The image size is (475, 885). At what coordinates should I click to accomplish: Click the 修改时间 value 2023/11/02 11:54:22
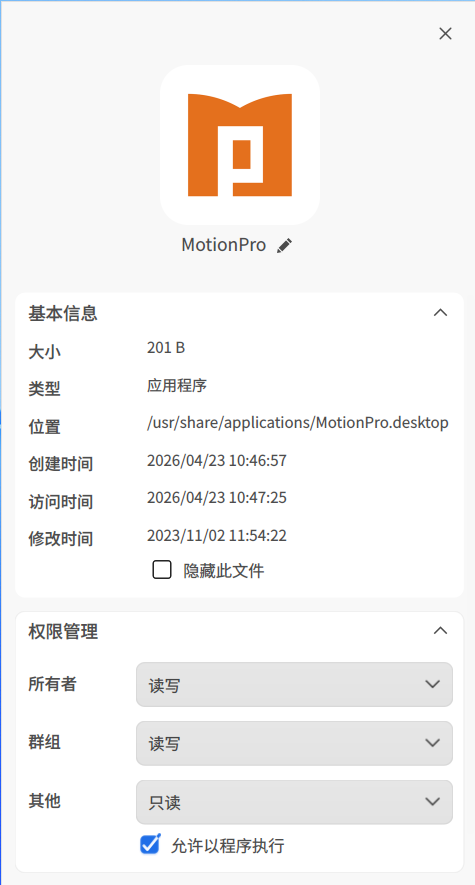[x=217, y=535]
